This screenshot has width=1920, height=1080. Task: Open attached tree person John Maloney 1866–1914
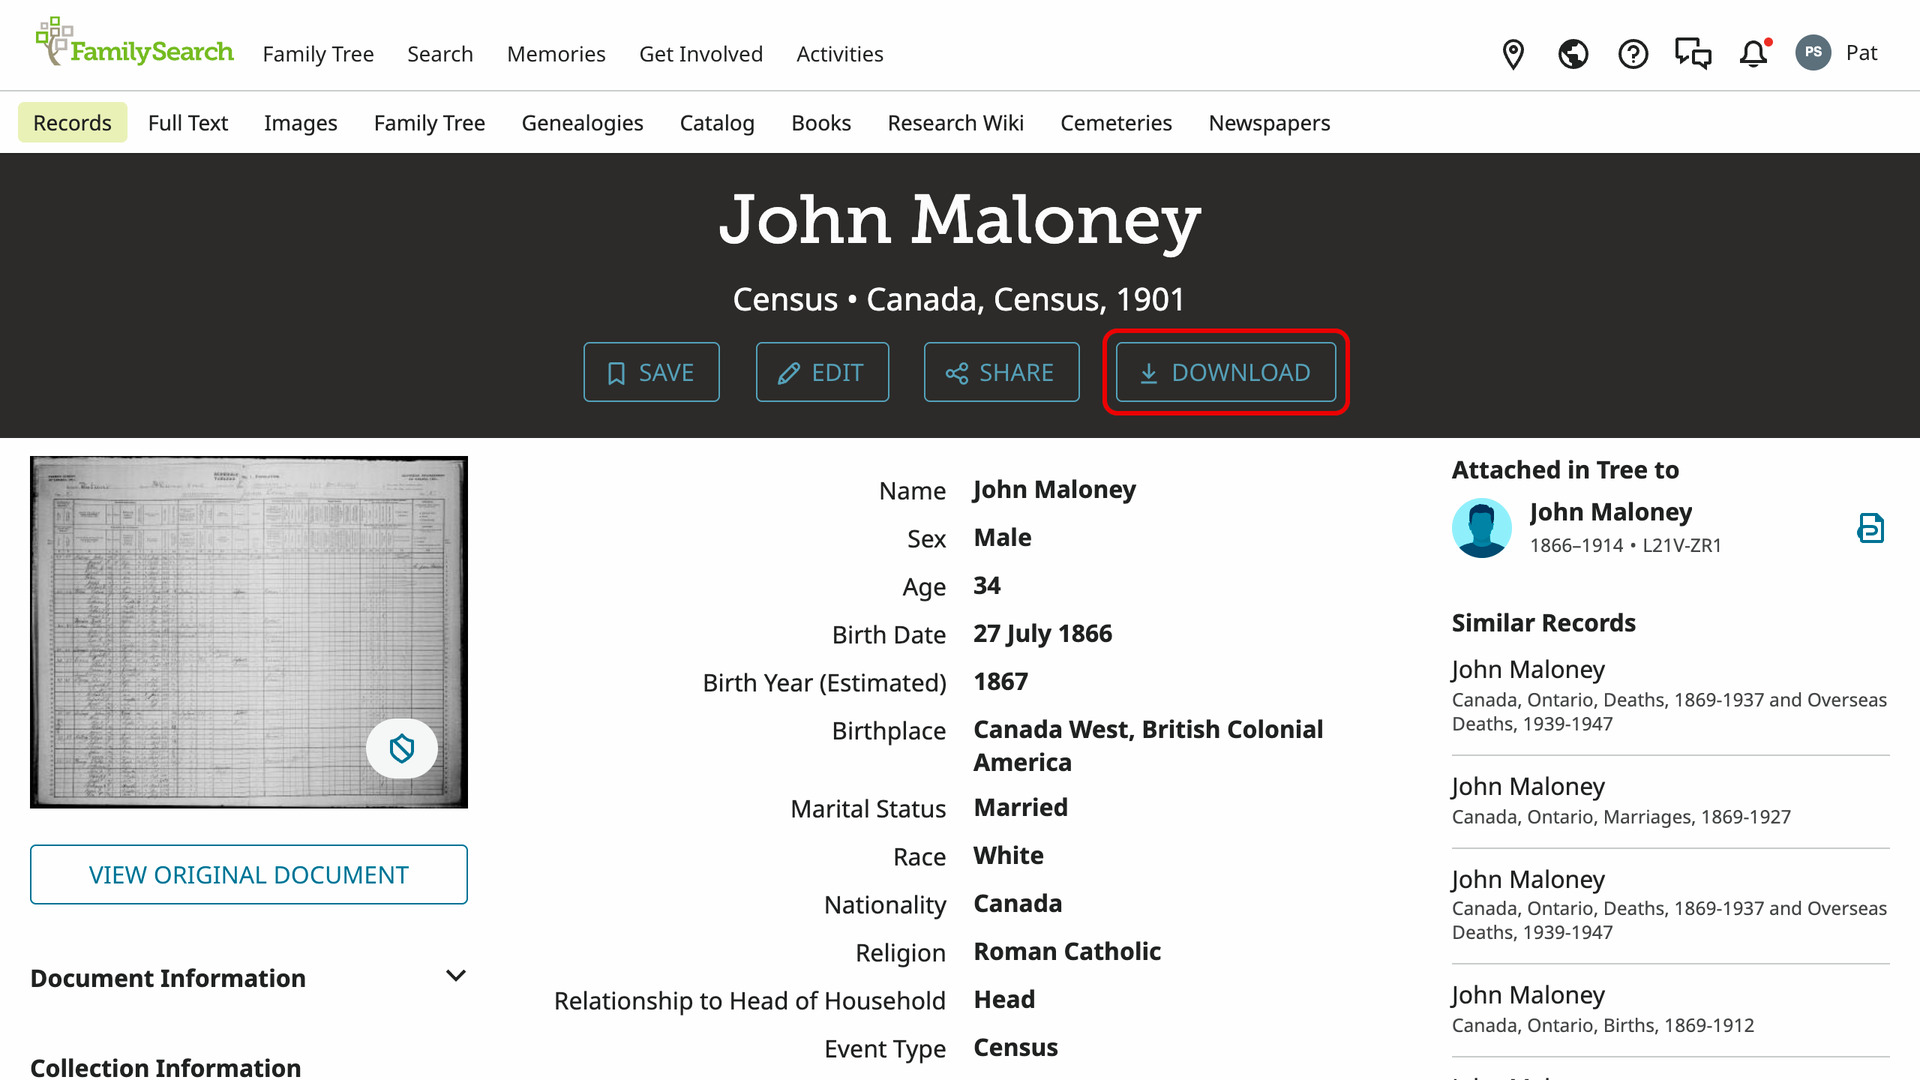(x=1611, y=512)
